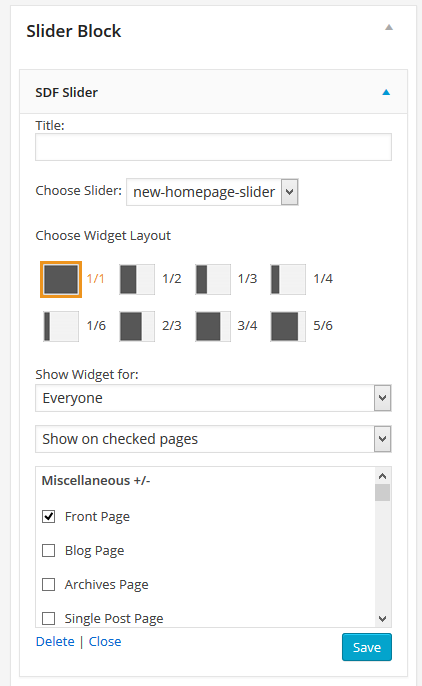Image resolution: width=422 pixels, height=686 pixels.
Task: Collapse the Slider Block panel arrow
Action: [389, 28]
